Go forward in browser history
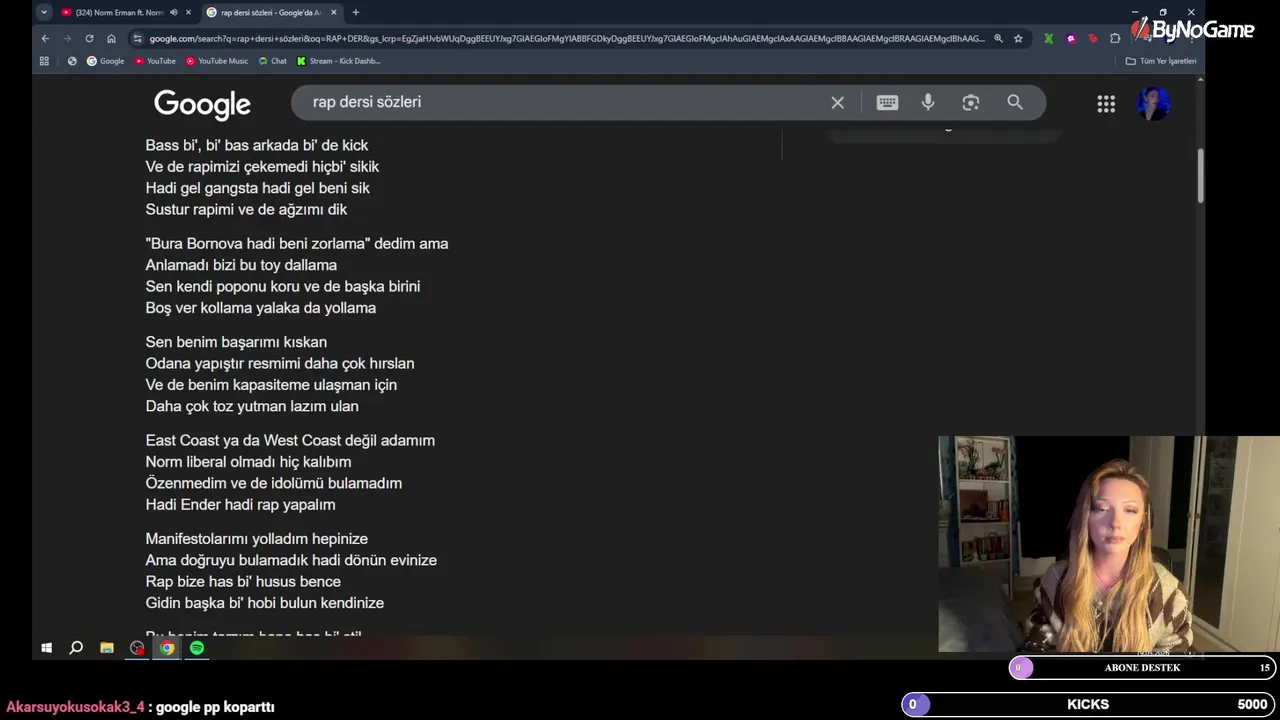 click(67, 38)
